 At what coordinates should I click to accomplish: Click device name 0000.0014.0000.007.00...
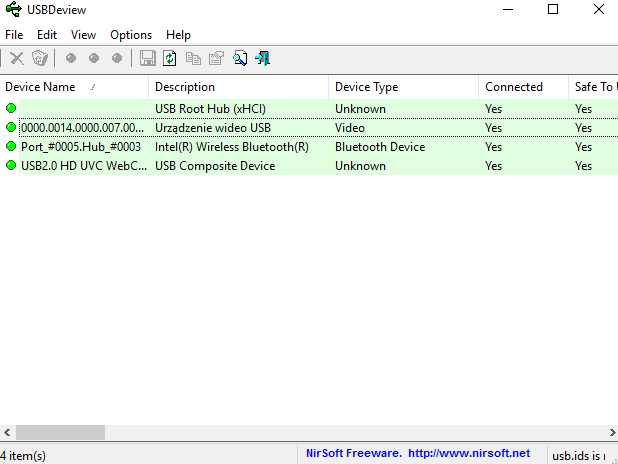pos(82,128)
